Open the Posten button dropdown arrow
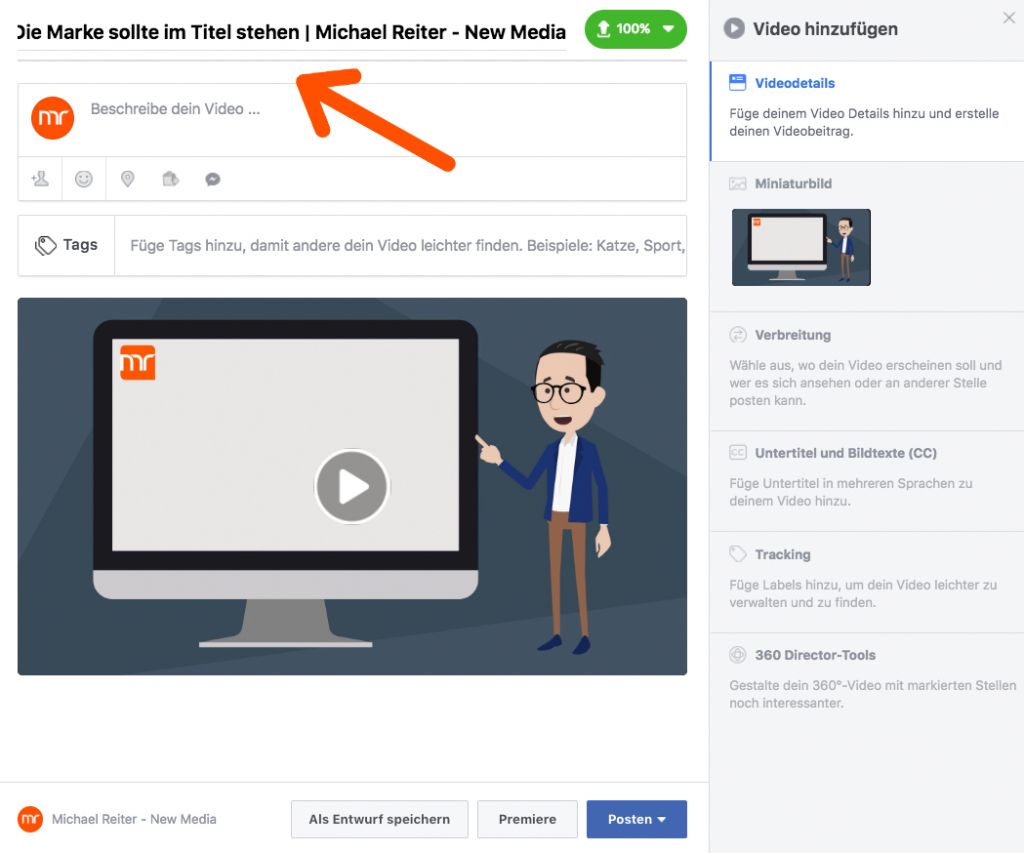The height and width of the screenshot is (853, 1024). coord(662,819)
